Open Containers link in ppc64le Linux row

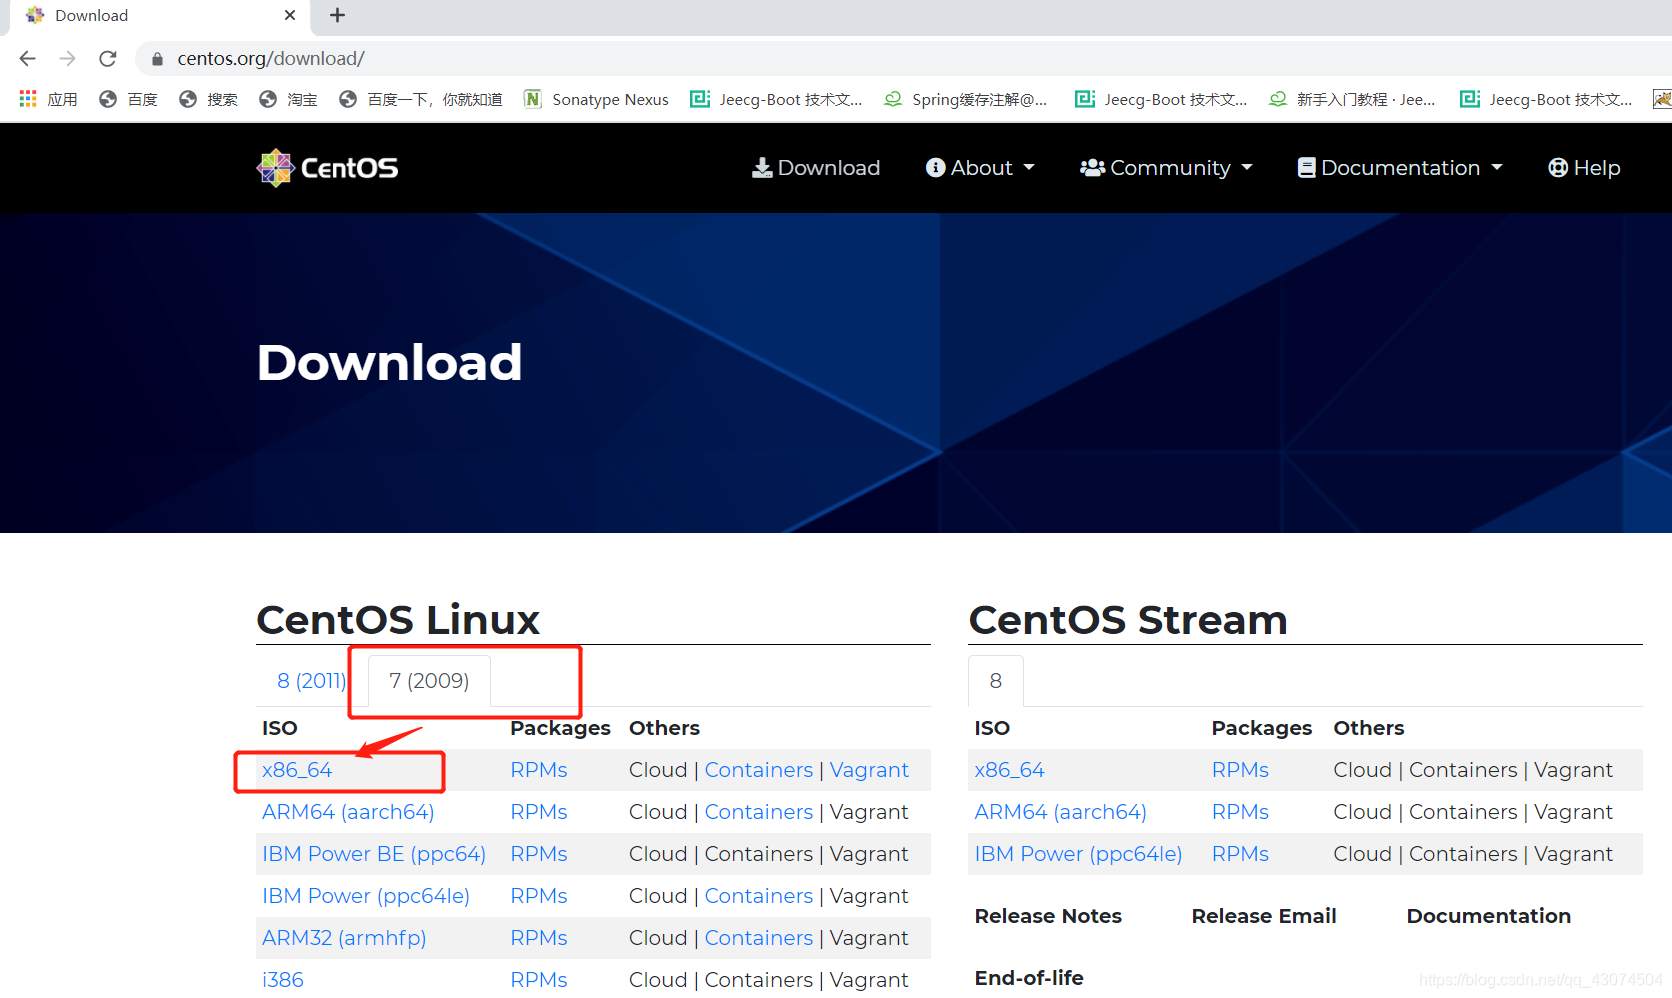click(759, 896)
